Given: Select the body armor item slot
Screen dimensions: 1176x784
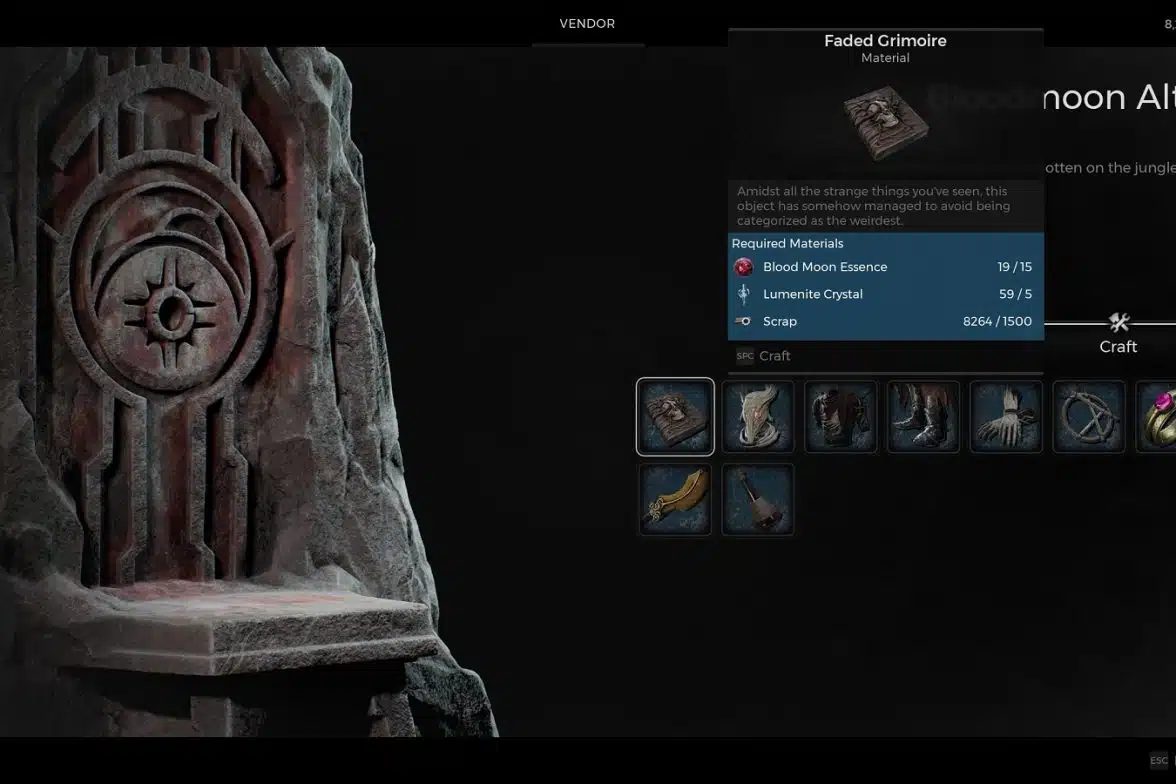Looking at the screenshot, I should pyautogui.click(x=841, y=416).
